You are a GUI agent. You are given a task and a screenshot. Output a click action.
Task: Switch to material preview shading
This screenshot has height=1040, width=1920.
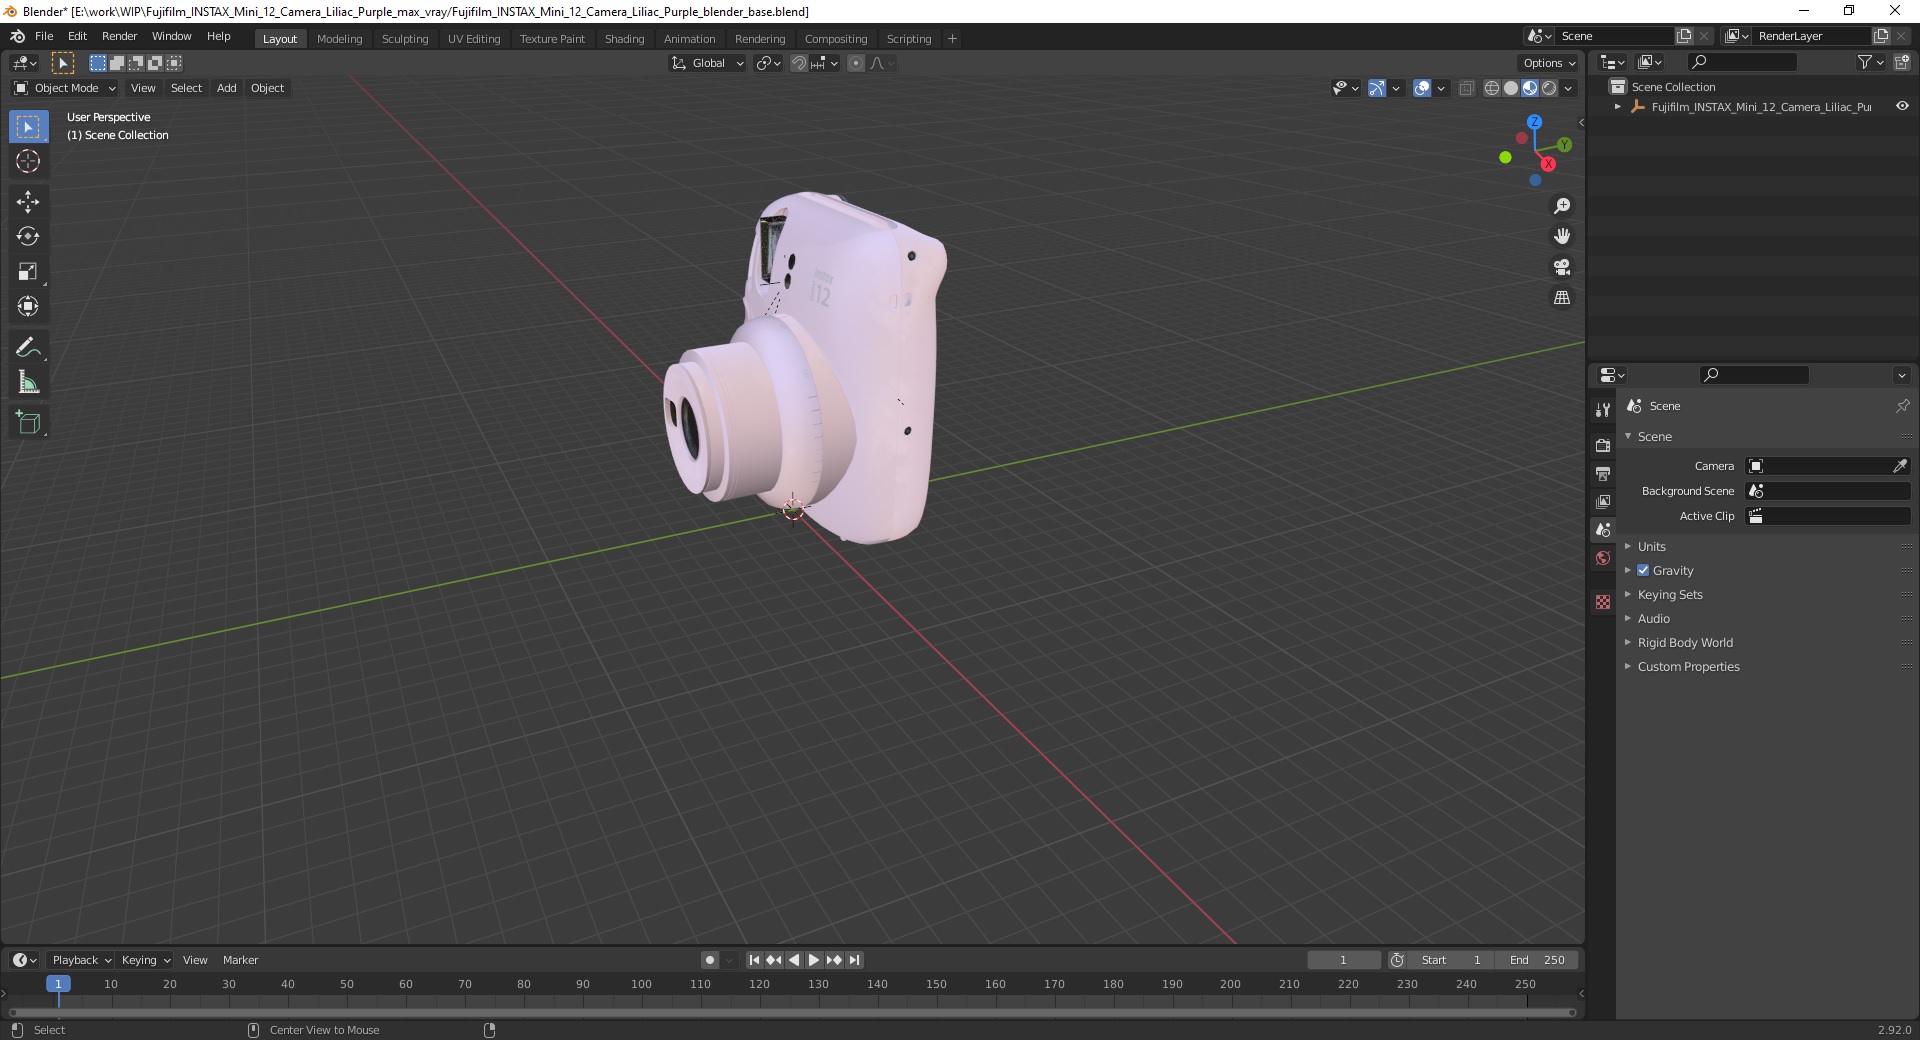pos(1530,88)
